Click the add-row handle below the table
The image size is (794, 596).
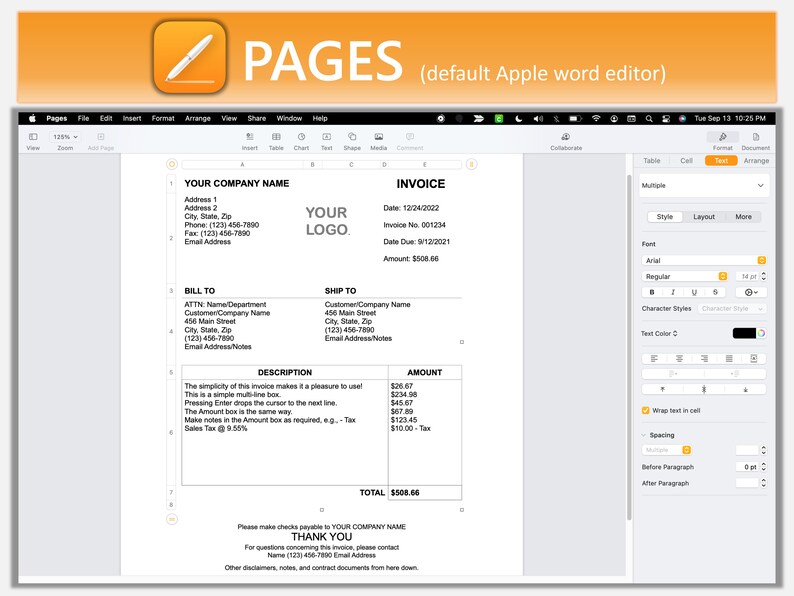coord(172,519)
